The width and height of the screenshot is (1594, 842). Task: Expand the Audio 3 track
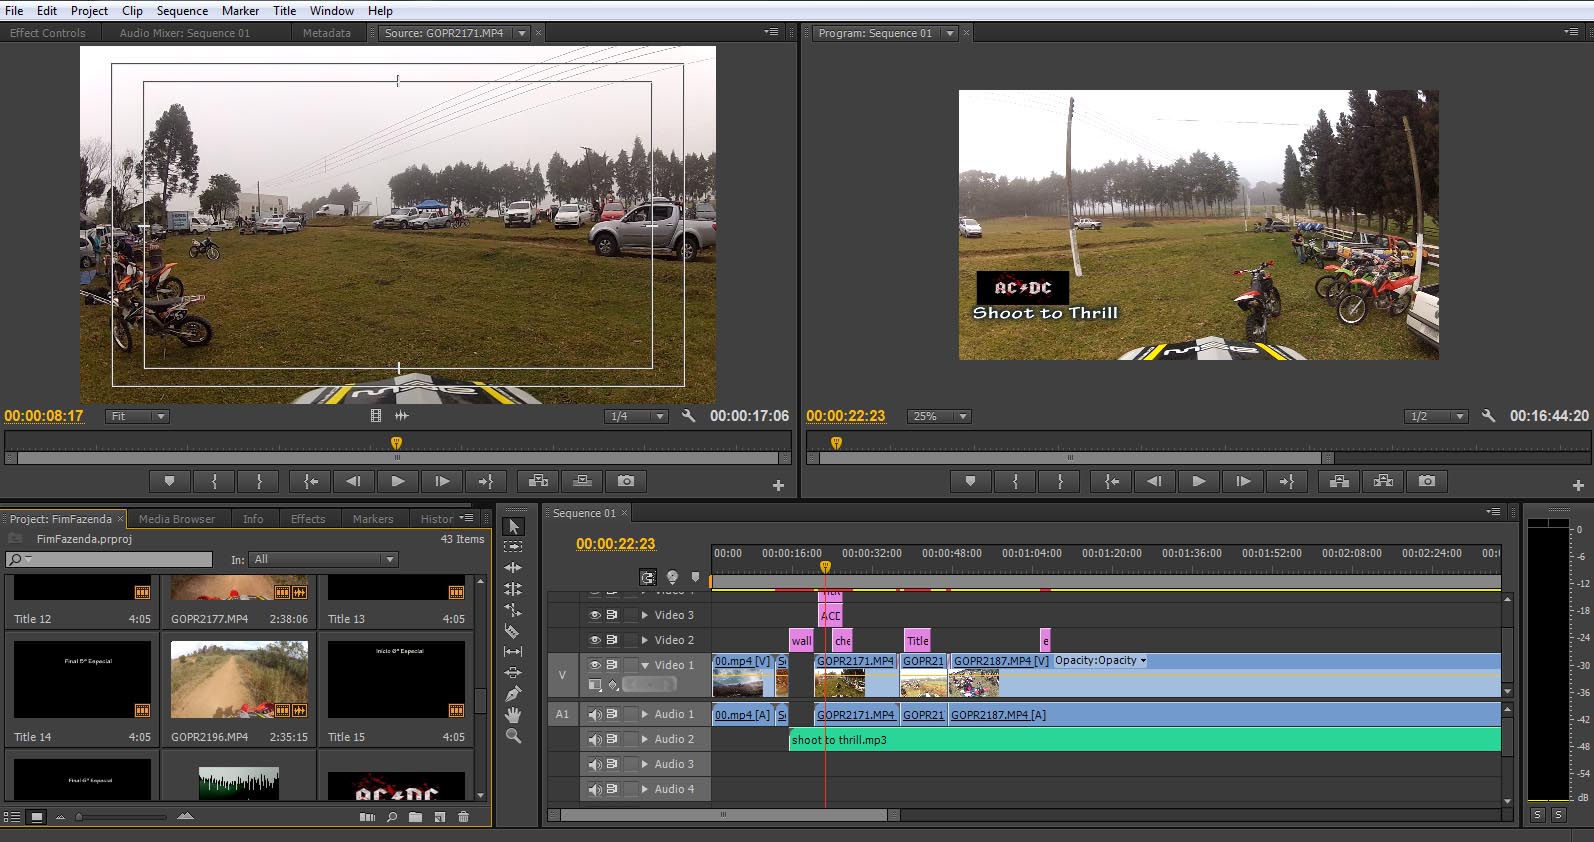645,764
